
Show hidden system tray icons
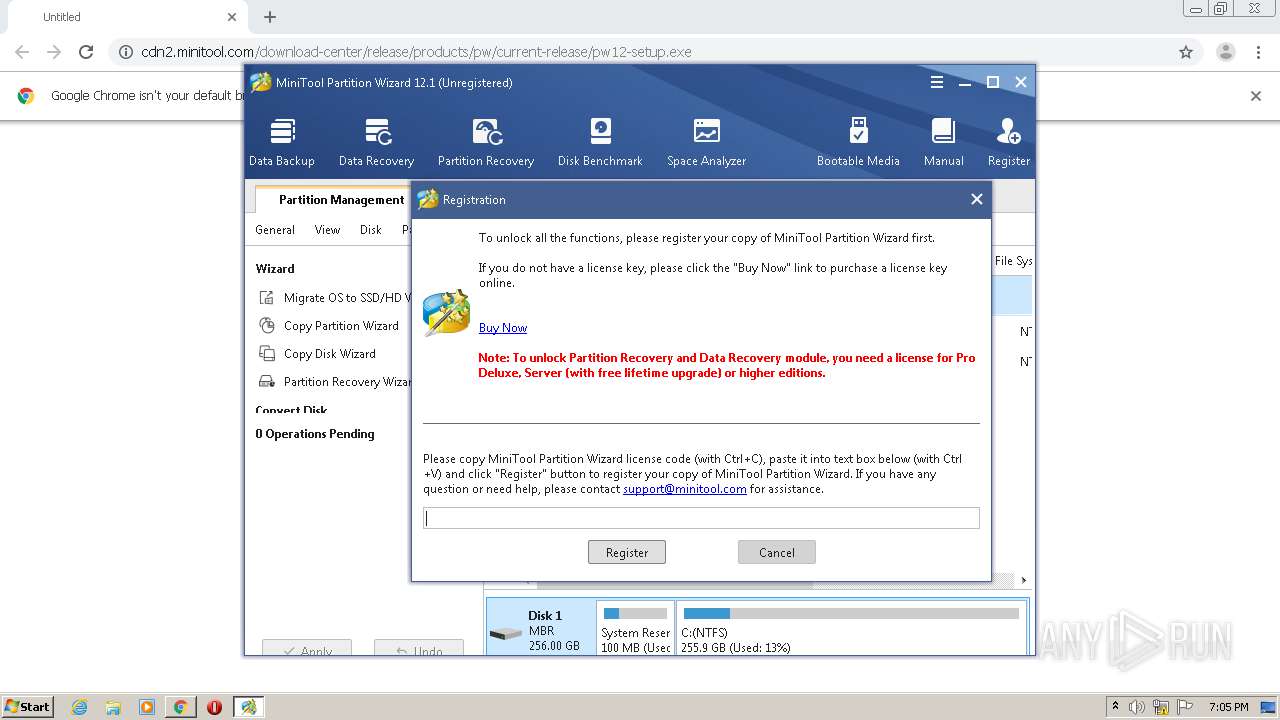pos(1115,706)
